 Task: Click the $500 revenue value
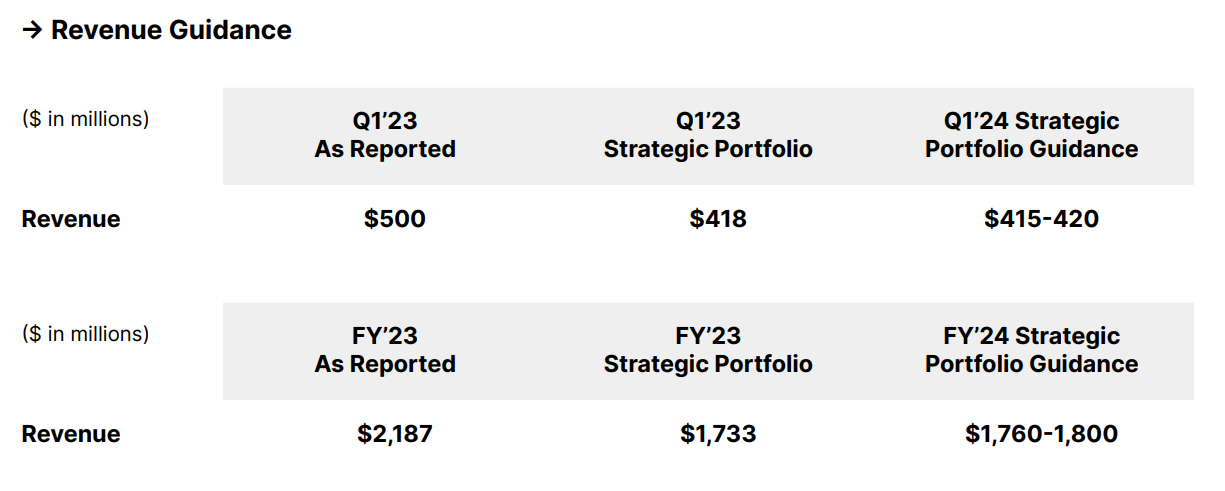395,219
